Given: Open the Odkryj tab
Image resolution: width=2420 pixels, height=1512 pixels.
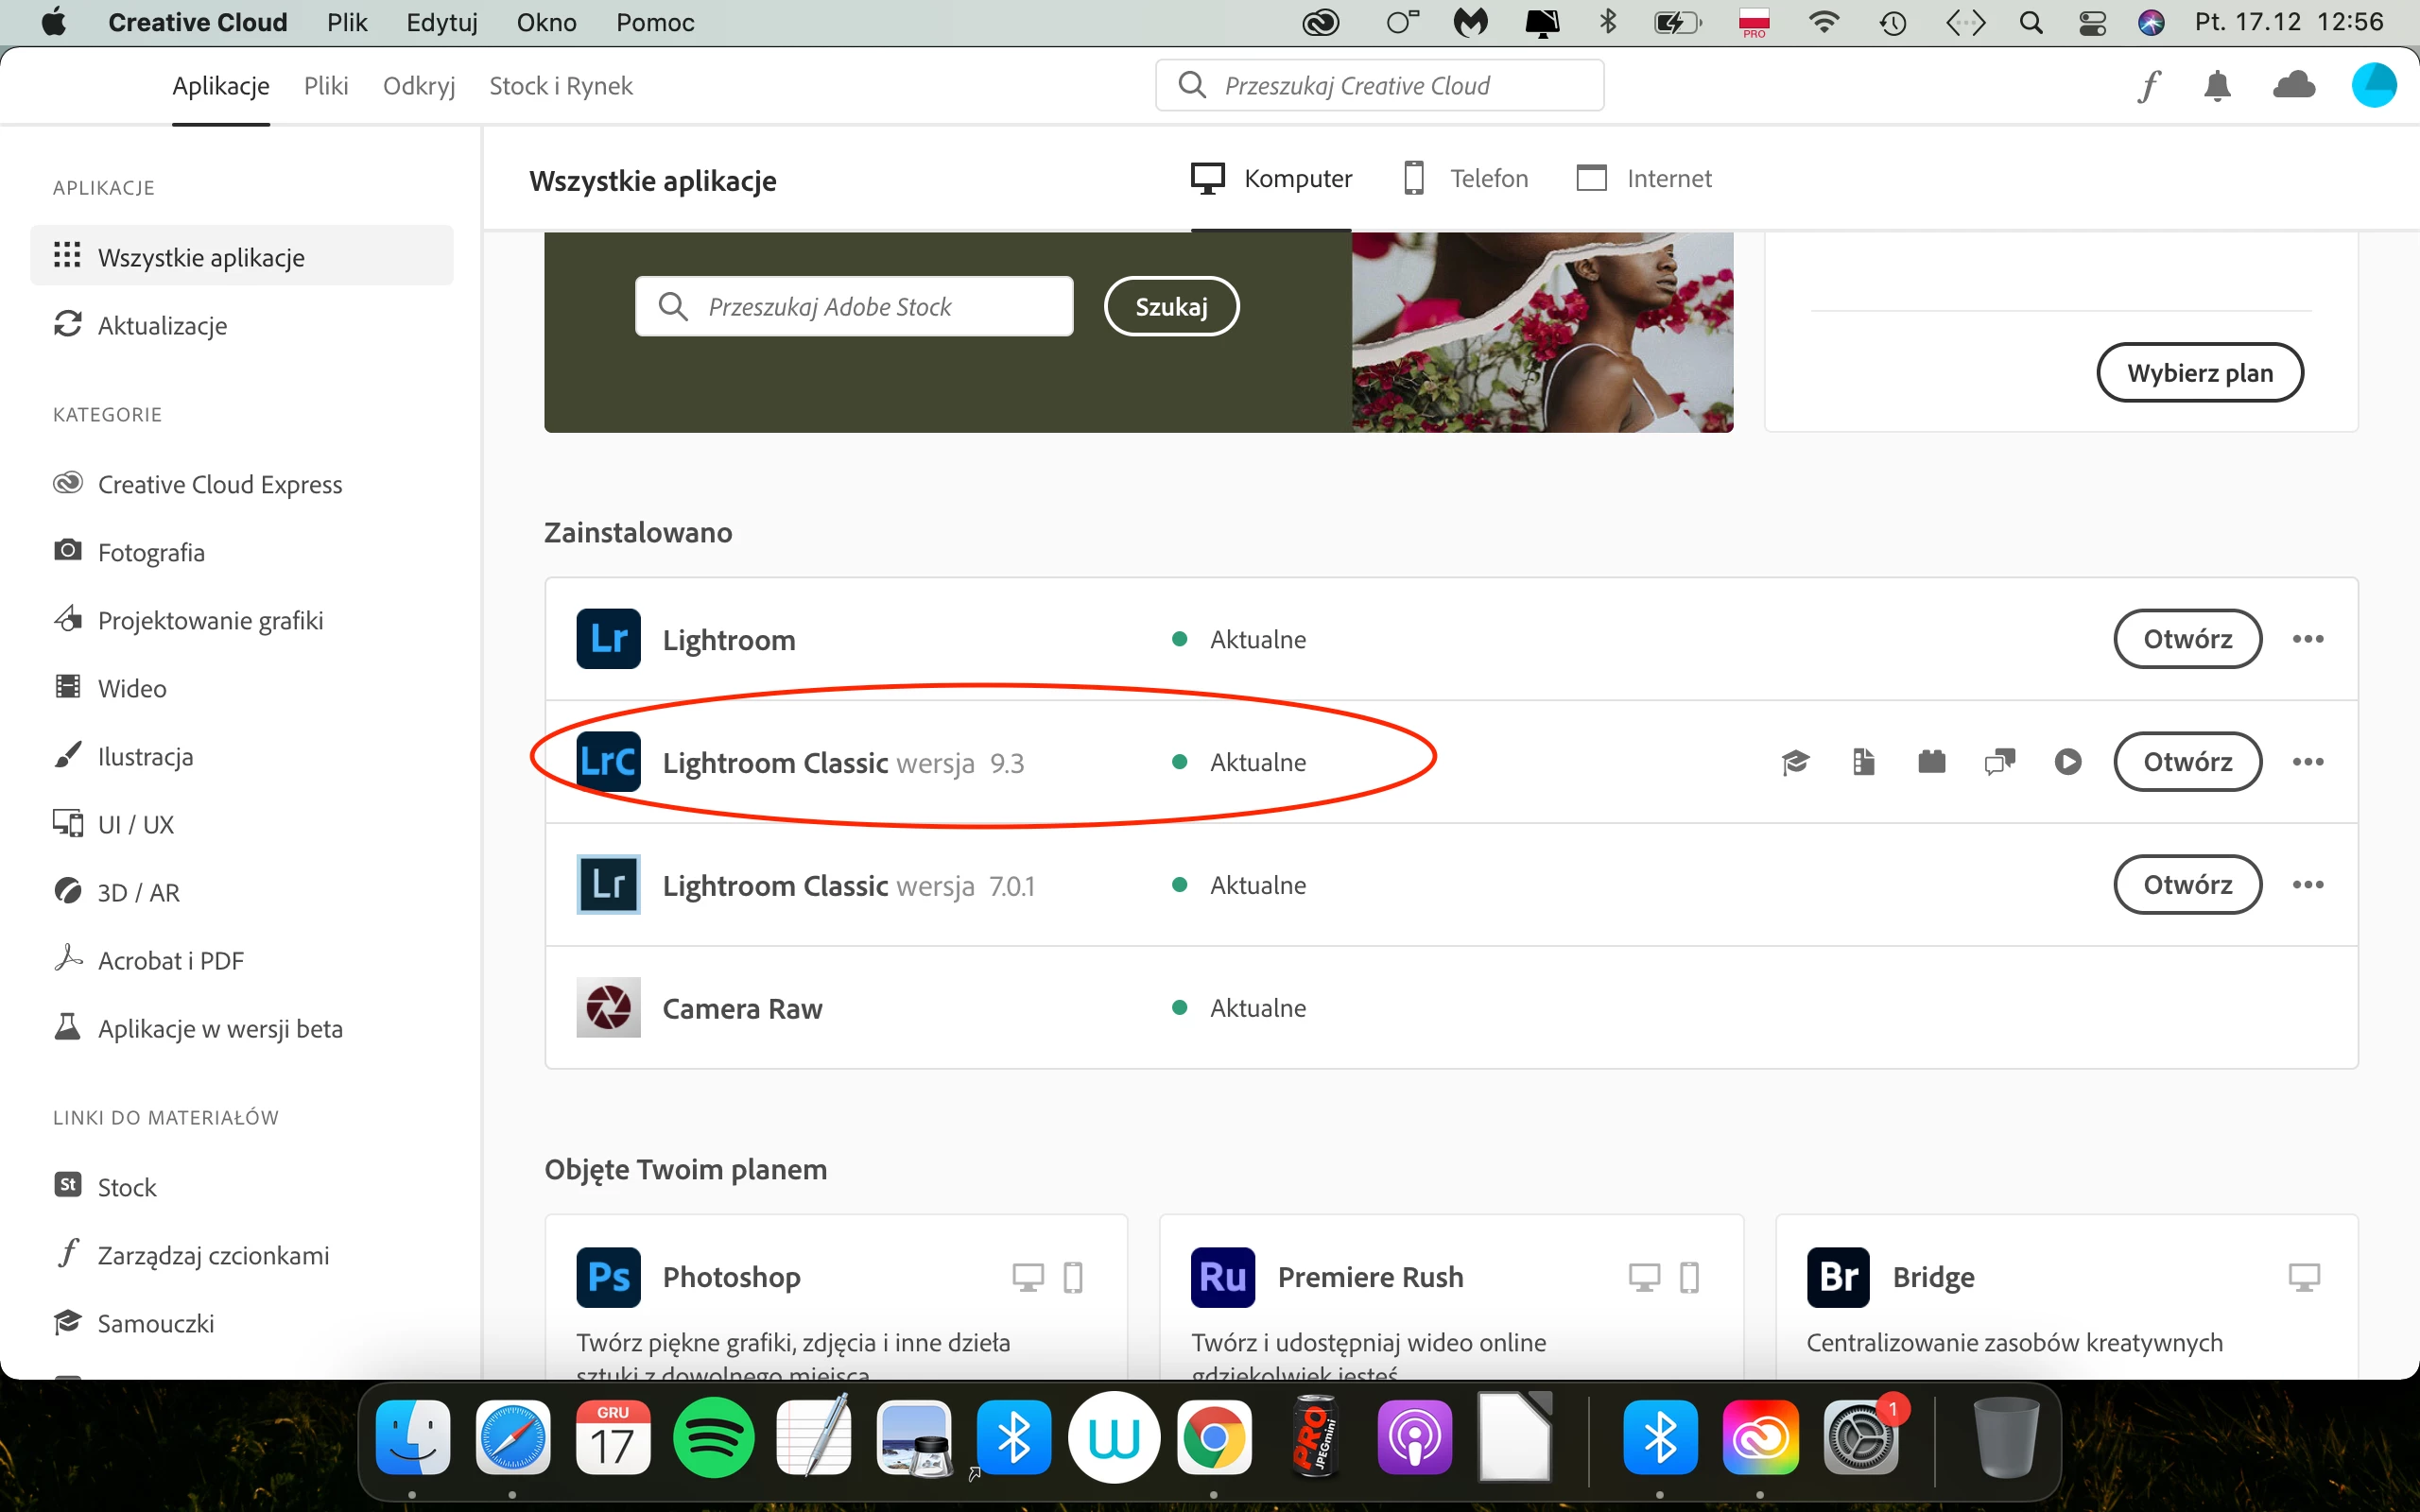Looking at the screenshot, I should click(419, 86).
